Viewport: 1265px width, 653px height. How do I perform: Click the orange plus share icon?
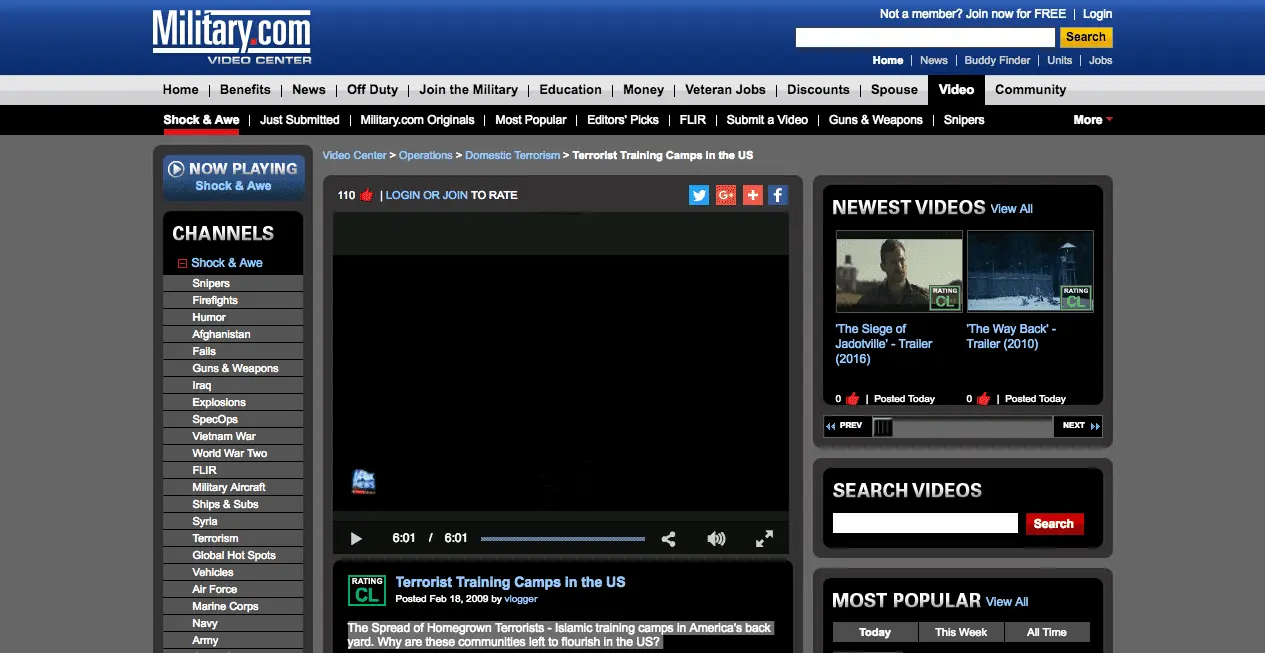coord(752,195)
